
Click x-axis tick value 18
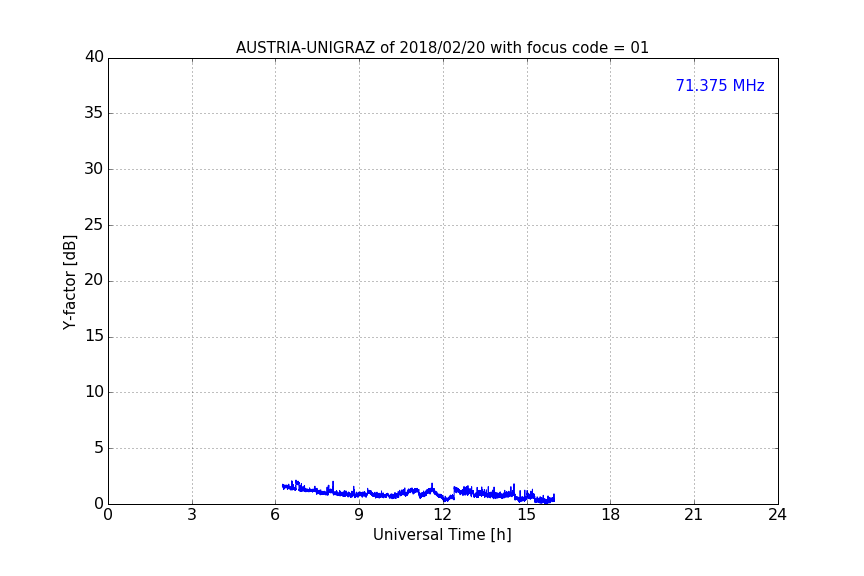(x=611, y=515)
